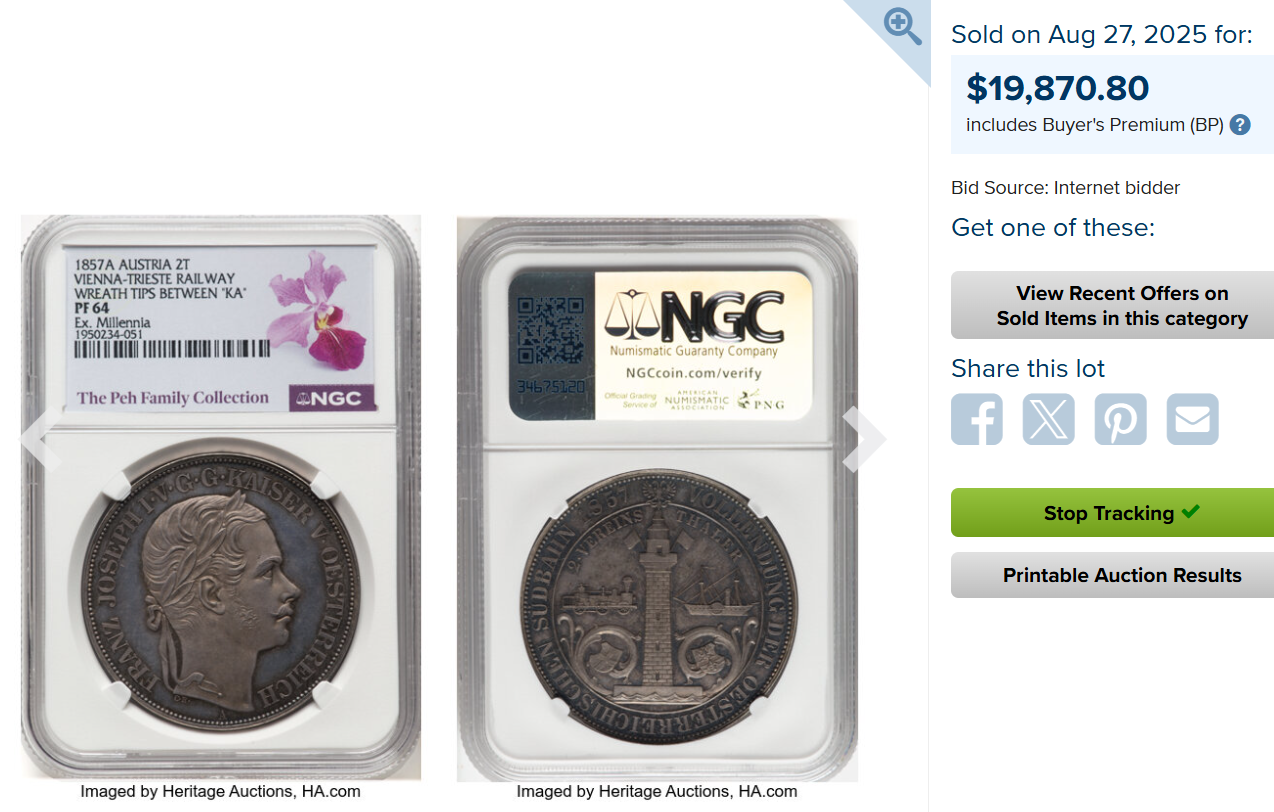The image size is (1274, 812).
Task: Click the sold price $19,870.80
Action: tap(1057, 88)
